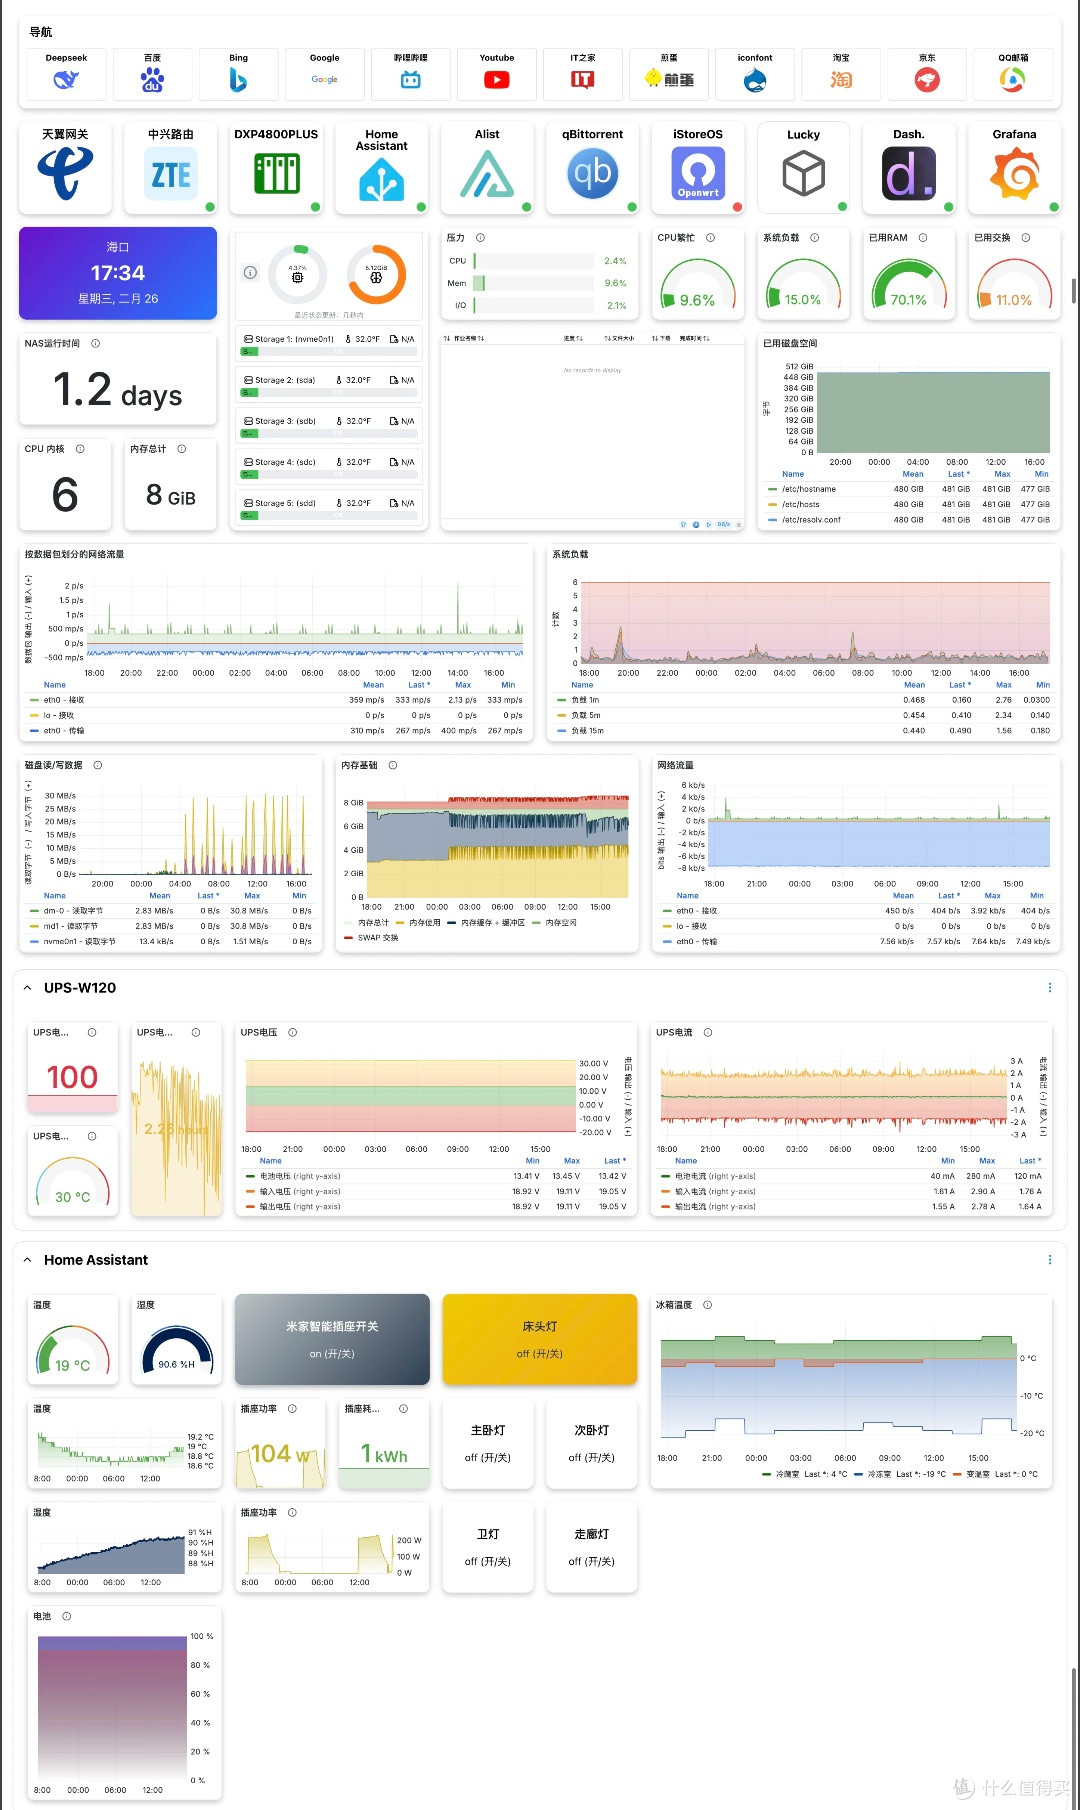Open the 煎蛋 bookmark link
This screenshot has width=1080, height=1810.
tap(669, 75)
